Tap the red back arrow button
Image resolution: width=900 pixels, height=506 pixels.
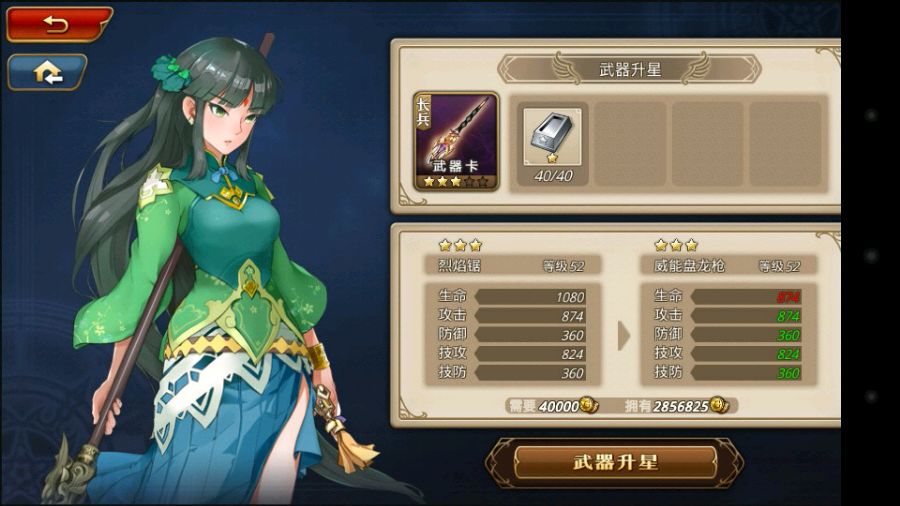59,24
